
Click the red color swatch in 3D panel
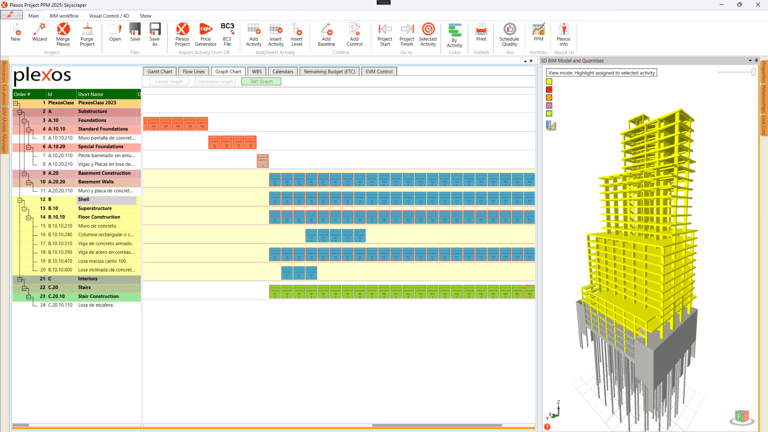pos(549,90)
